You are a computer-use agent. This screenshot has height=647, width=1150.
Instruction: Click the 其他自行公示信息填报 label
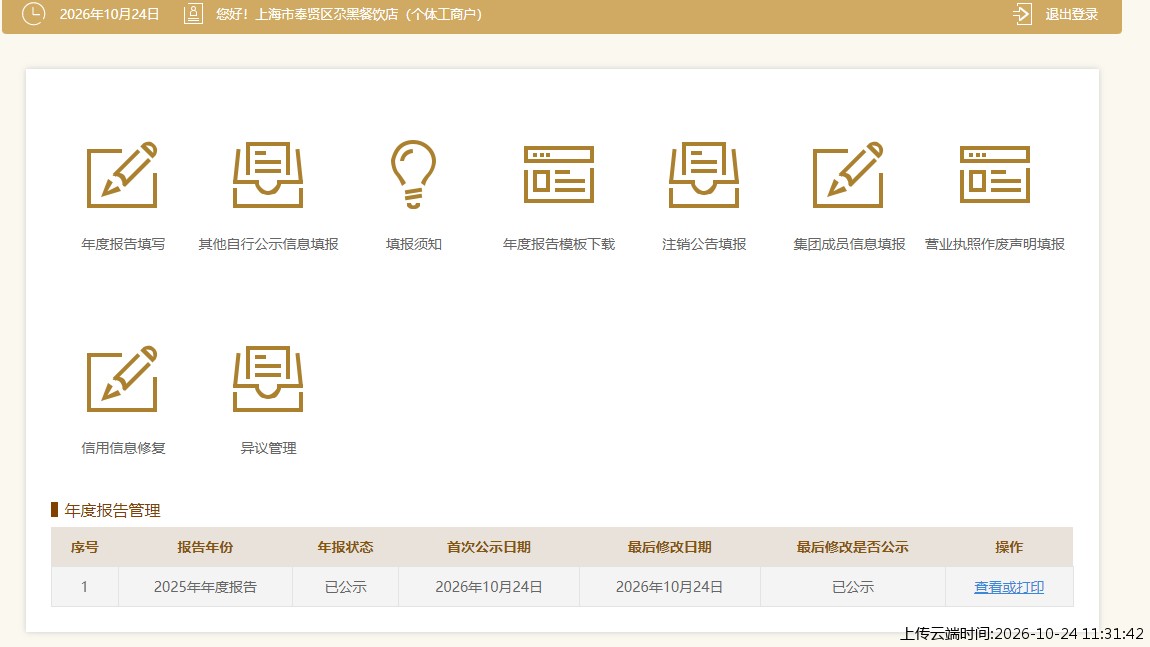[x=268, y=244]
